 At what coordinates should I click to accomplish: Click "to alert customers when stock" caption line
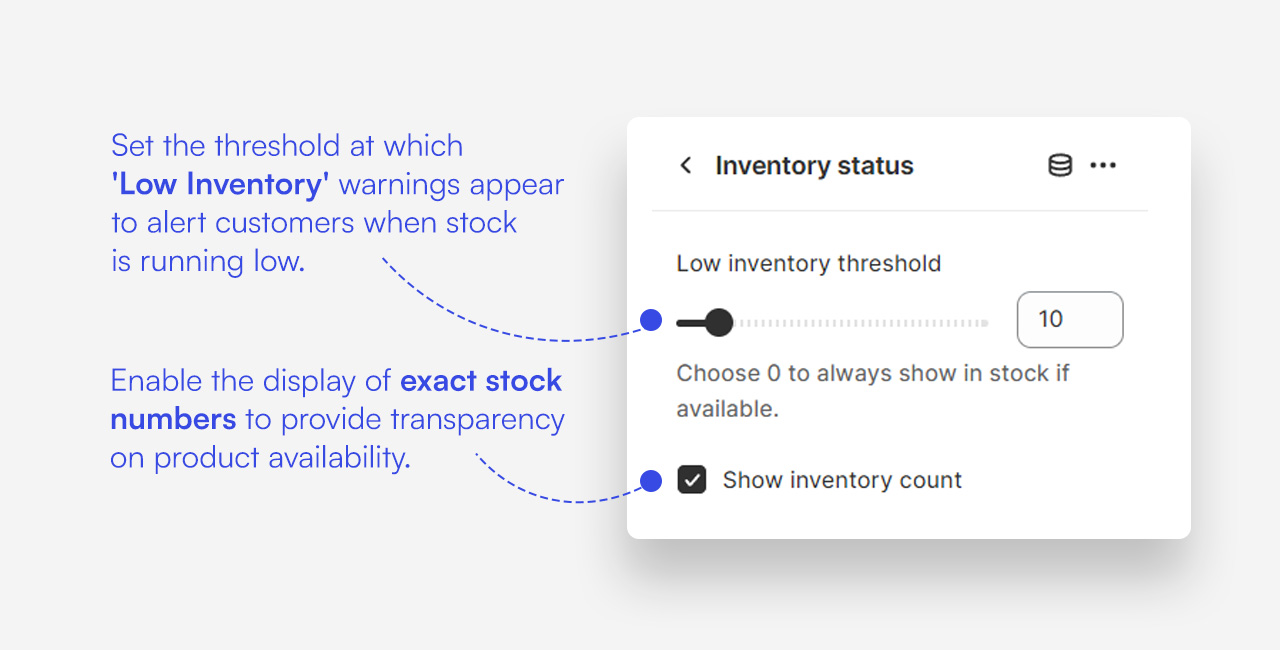[314, 222]
